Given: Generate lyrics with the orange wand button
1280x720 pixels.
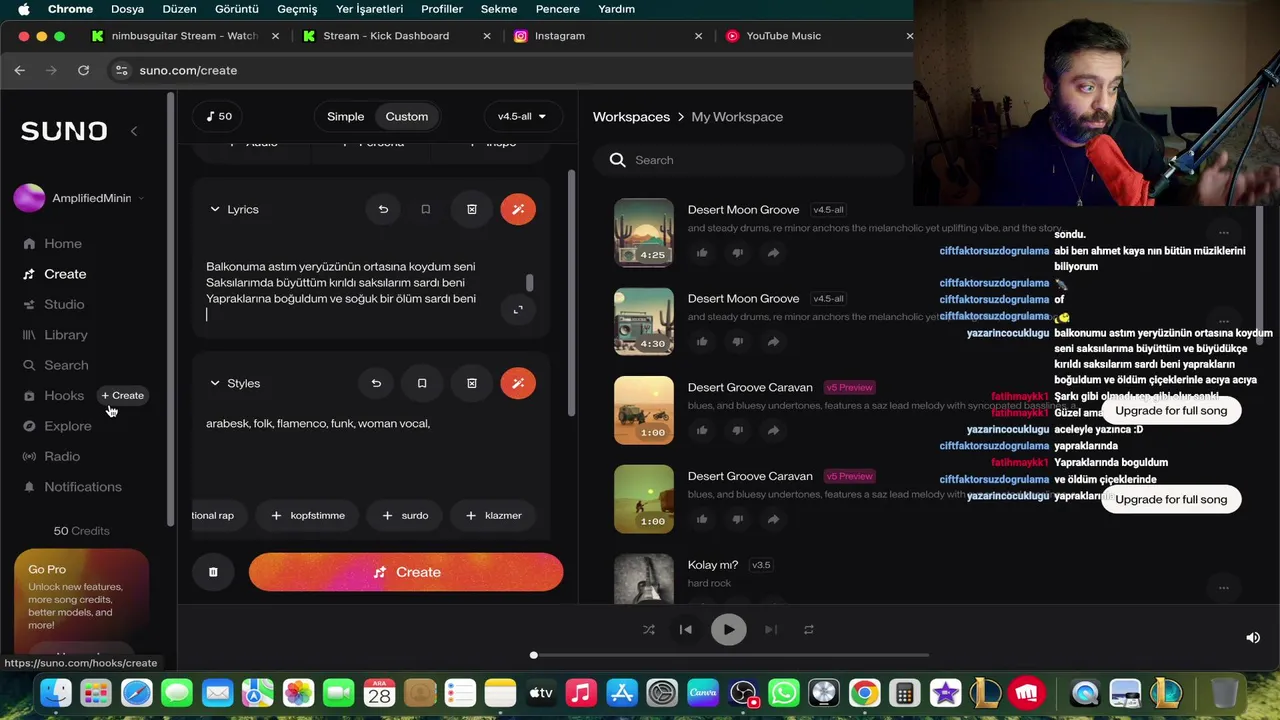Looking at the screenshot, I should click(518, 209).
